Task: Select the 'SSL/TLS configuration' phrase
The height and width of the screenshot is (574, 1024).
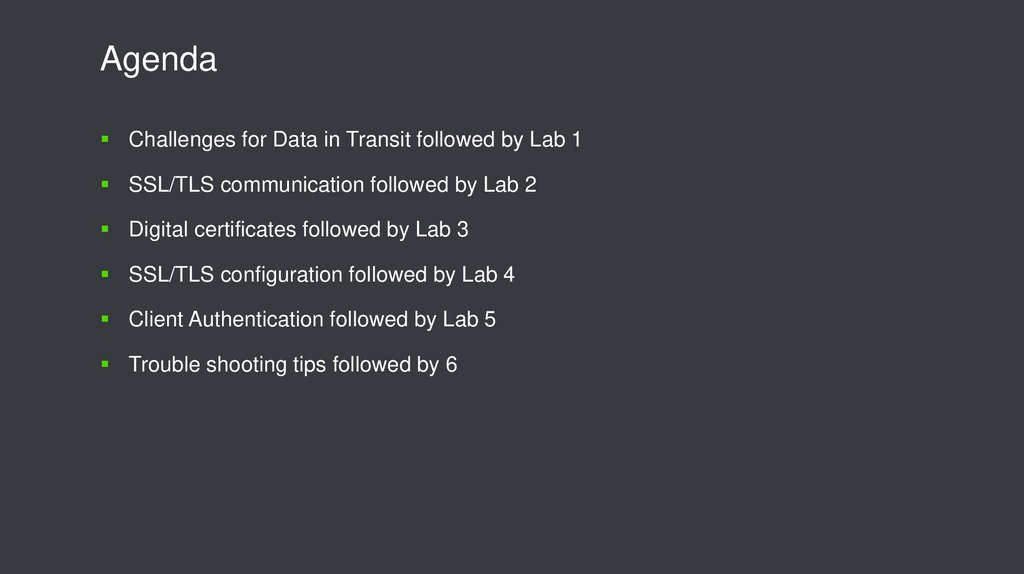Action: pyautogui.click(x=236, y=275)
